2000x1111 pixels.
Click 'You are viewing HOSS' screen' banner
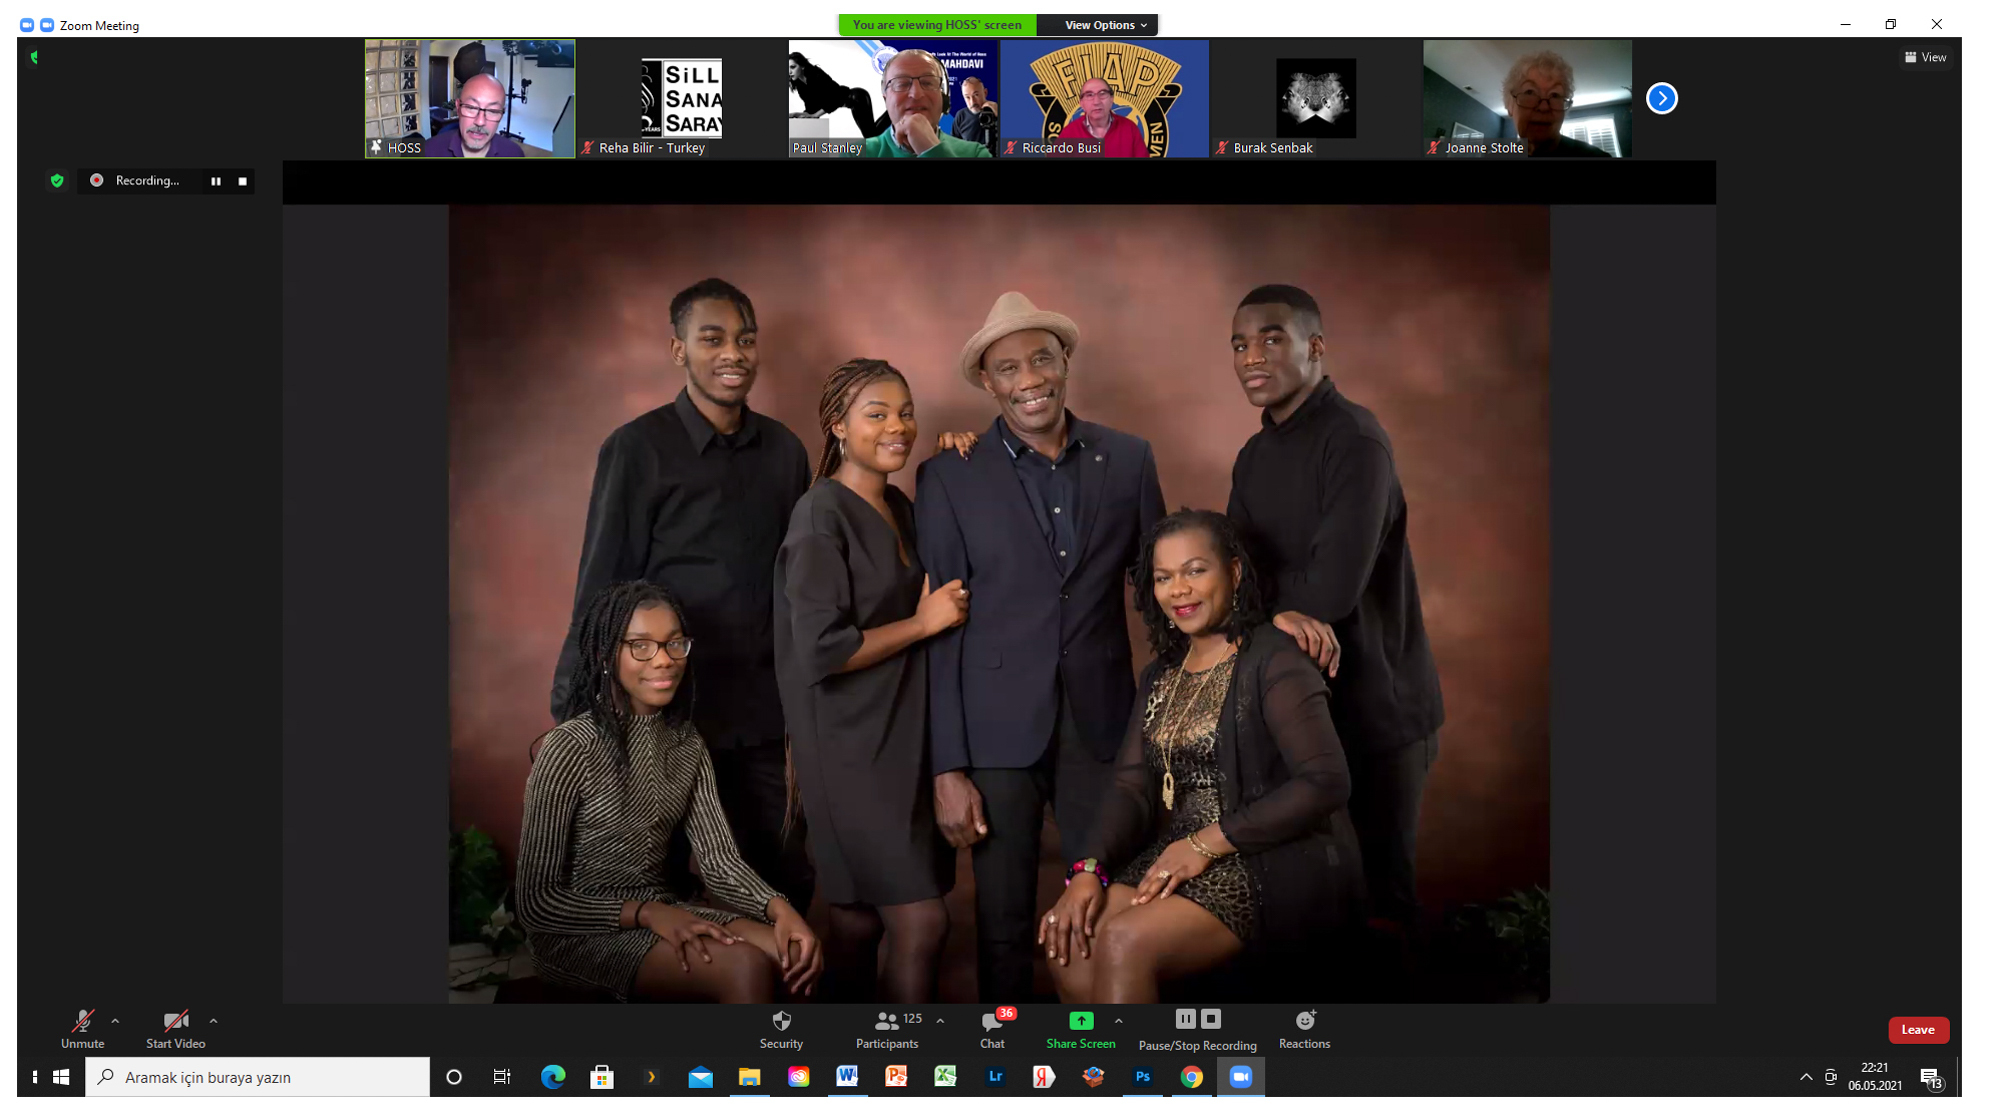point(937,25)
